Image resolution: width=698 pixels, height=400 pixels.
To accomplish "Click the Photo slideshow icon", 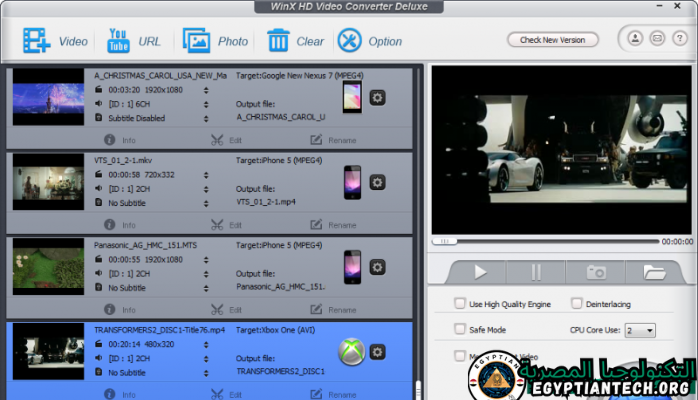I will pos(196,41).
